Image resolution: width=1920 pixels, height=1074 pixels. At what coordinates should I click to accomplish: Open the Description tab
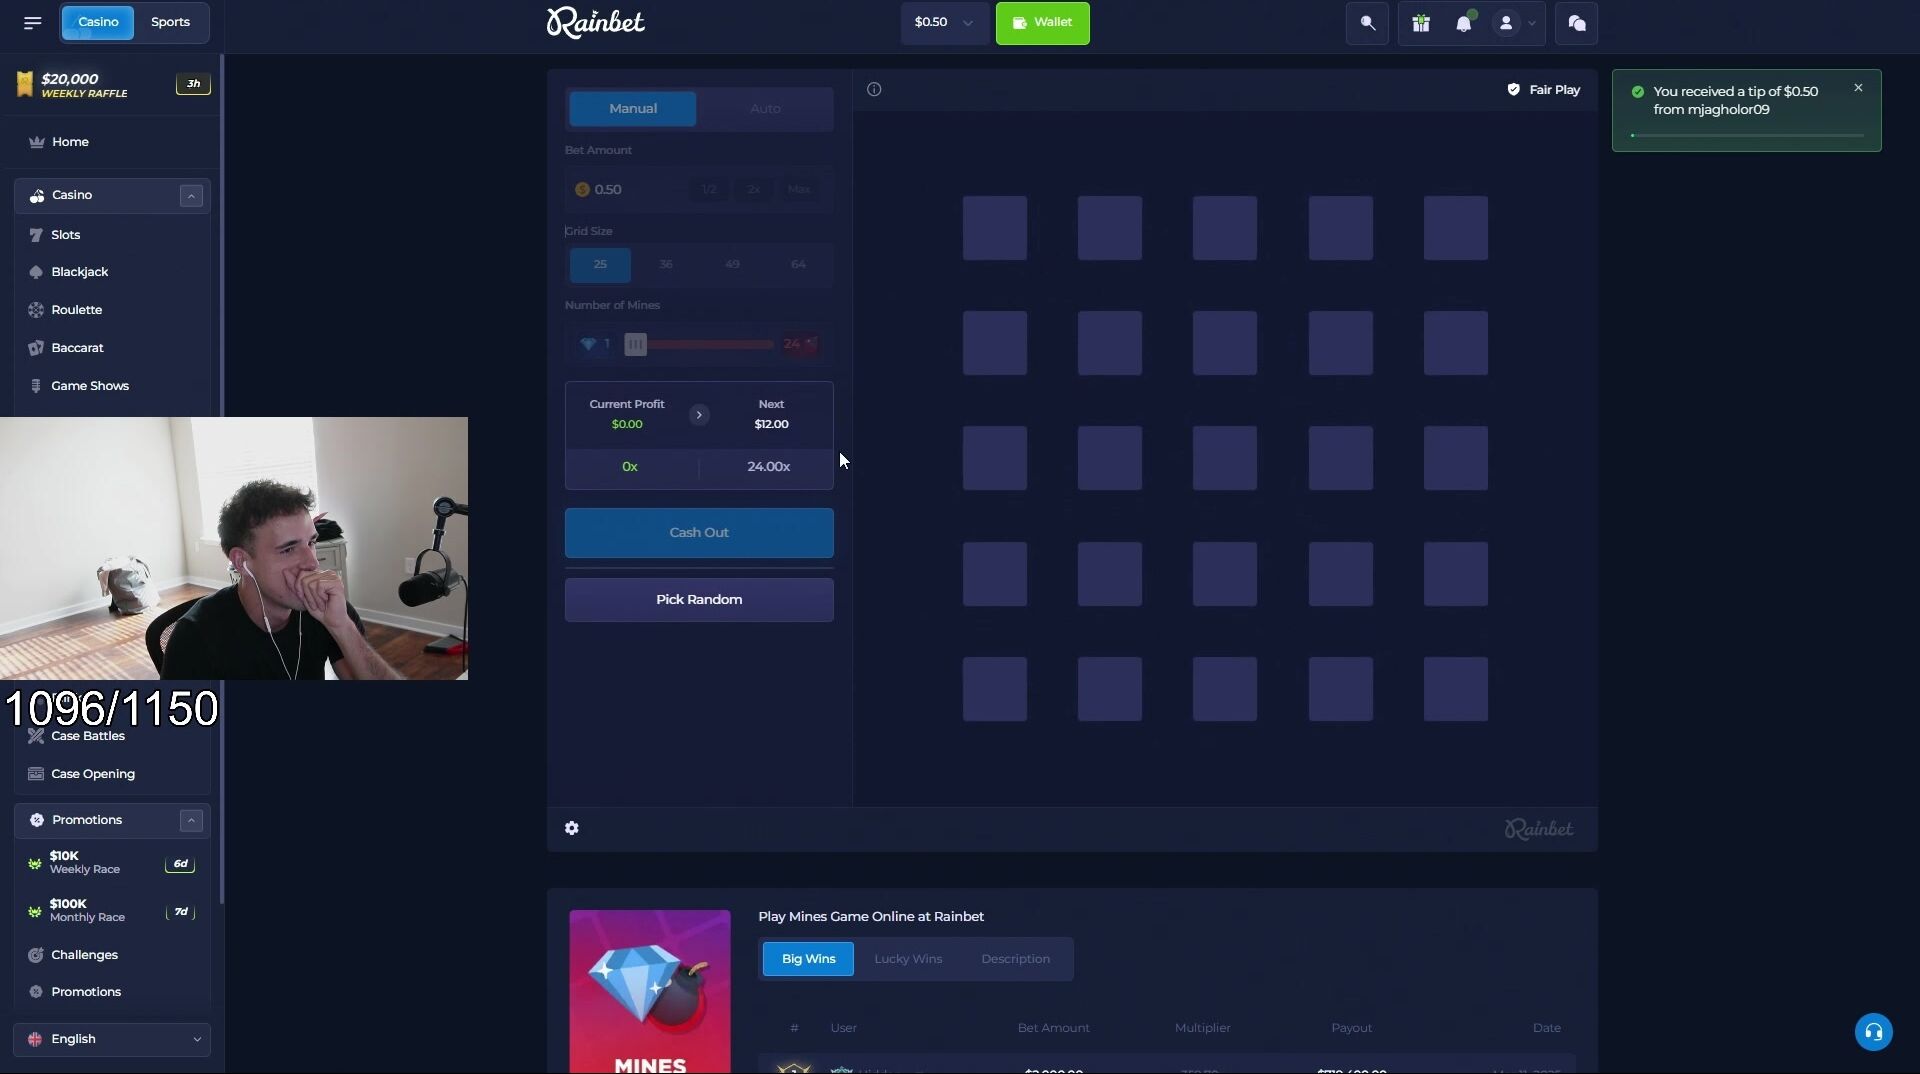(1015, 959)
